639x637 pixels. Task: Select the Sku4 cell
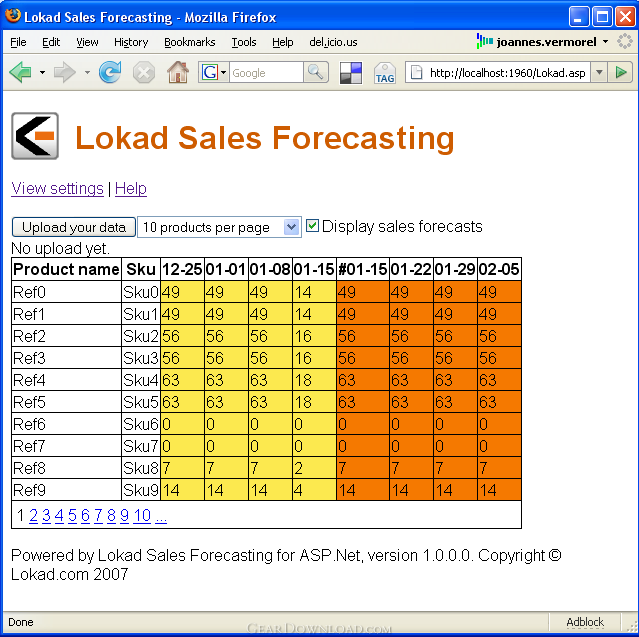tap(141, 380)
